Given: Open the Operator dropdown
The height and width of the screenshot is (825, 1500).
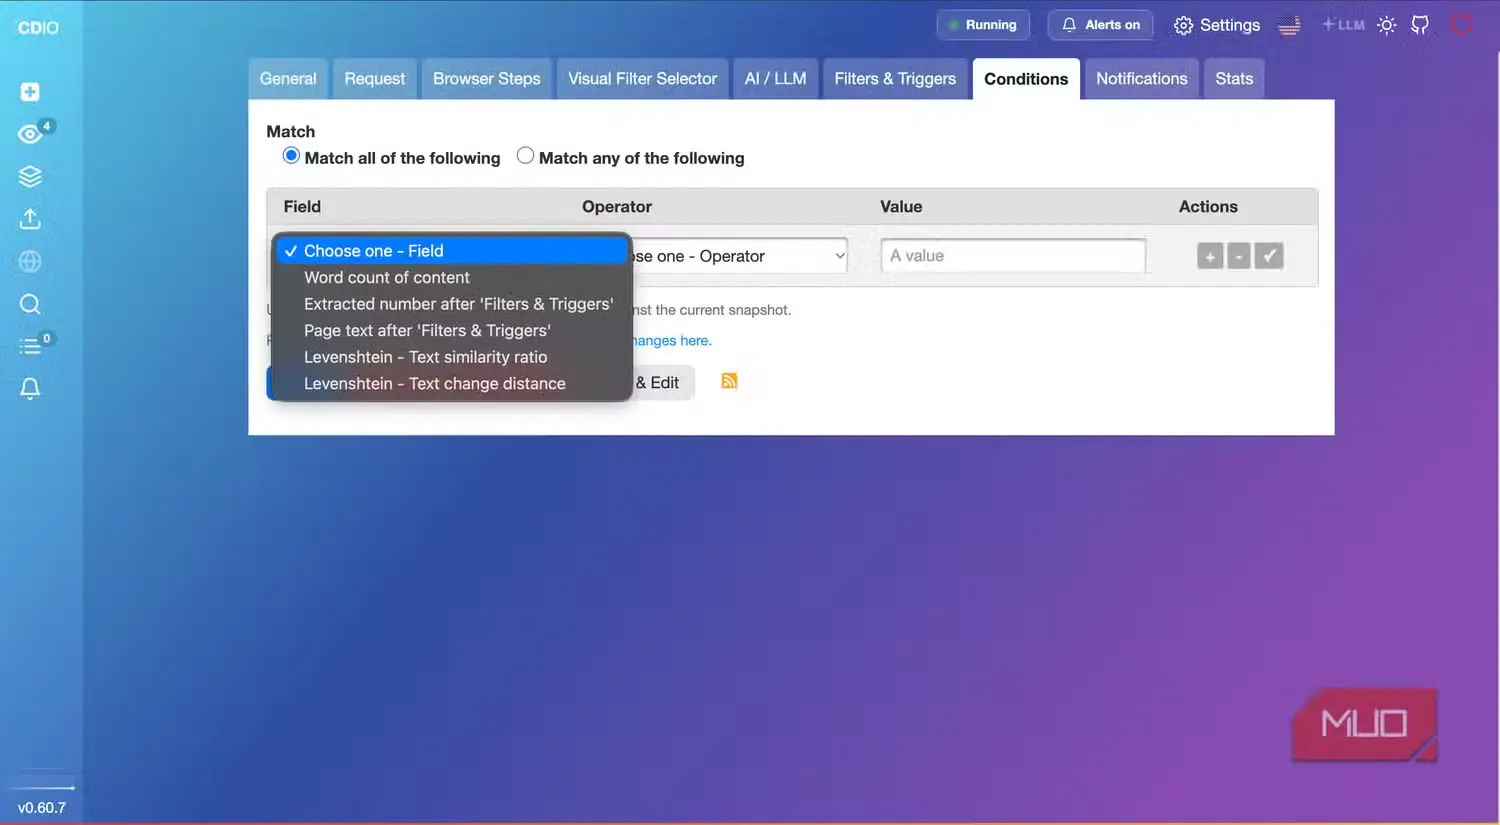Looking at the screenshot, I should tap(739, 256).
